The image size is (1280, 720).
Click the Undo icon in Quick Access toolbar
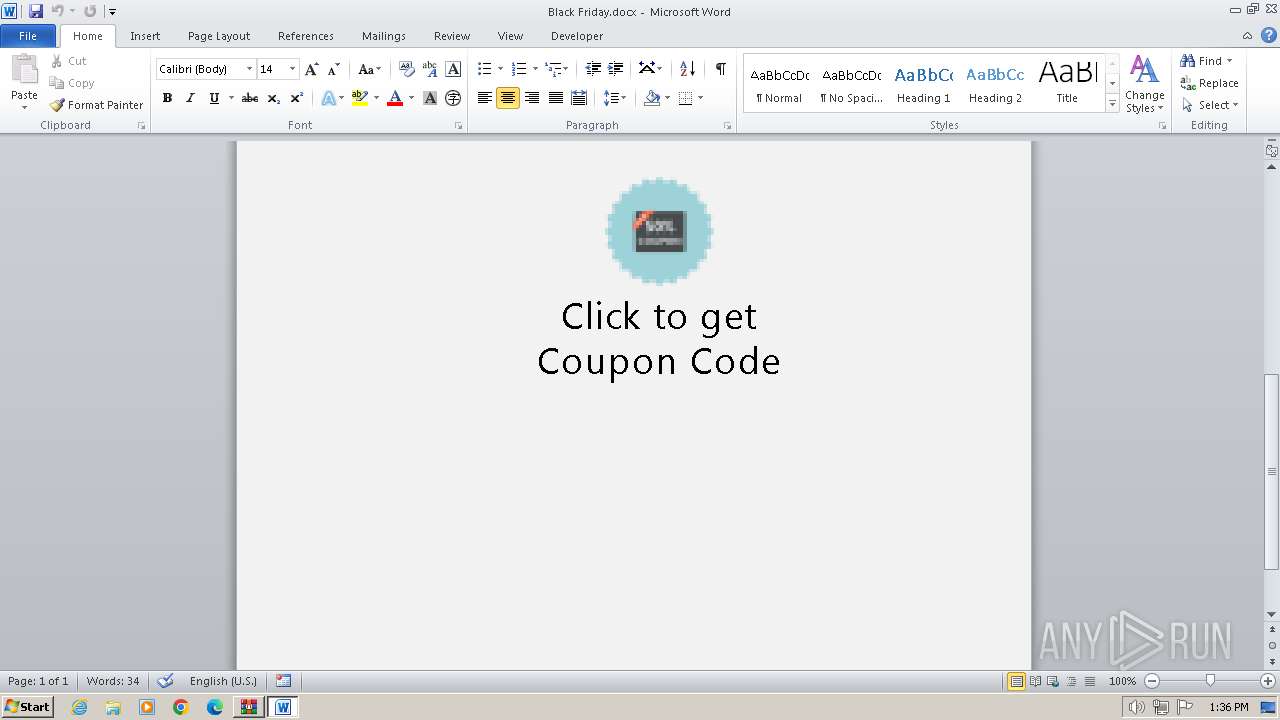[x=58, y=11]
